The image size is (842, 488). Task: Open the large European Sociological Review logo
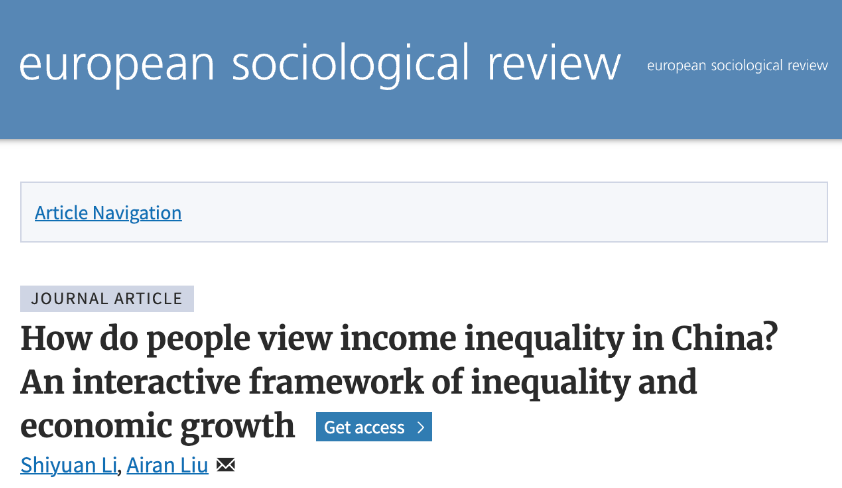320,64
